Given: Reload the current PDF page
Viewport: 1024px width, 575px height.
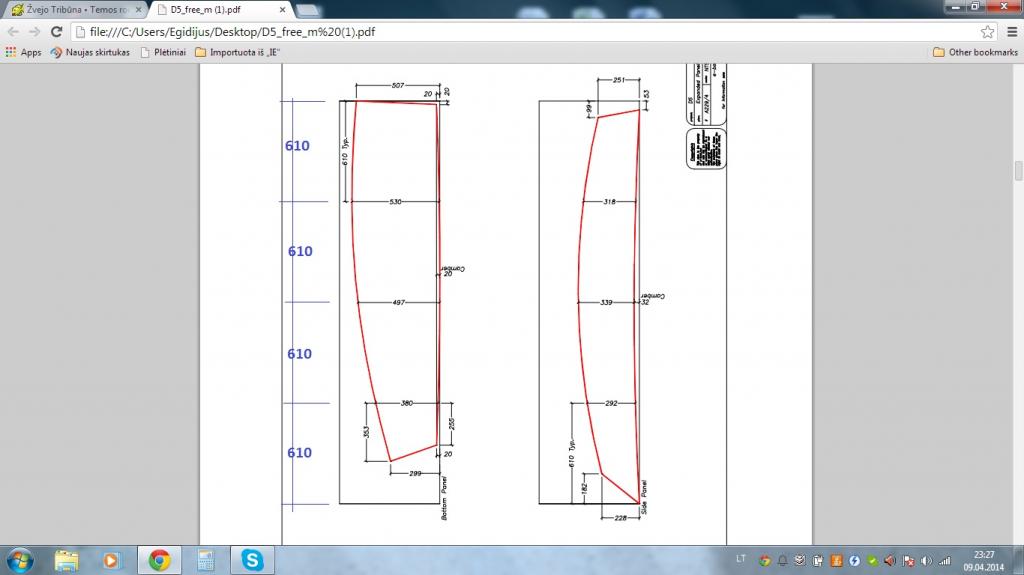Looking at the screenshot, I should point(57,32).
